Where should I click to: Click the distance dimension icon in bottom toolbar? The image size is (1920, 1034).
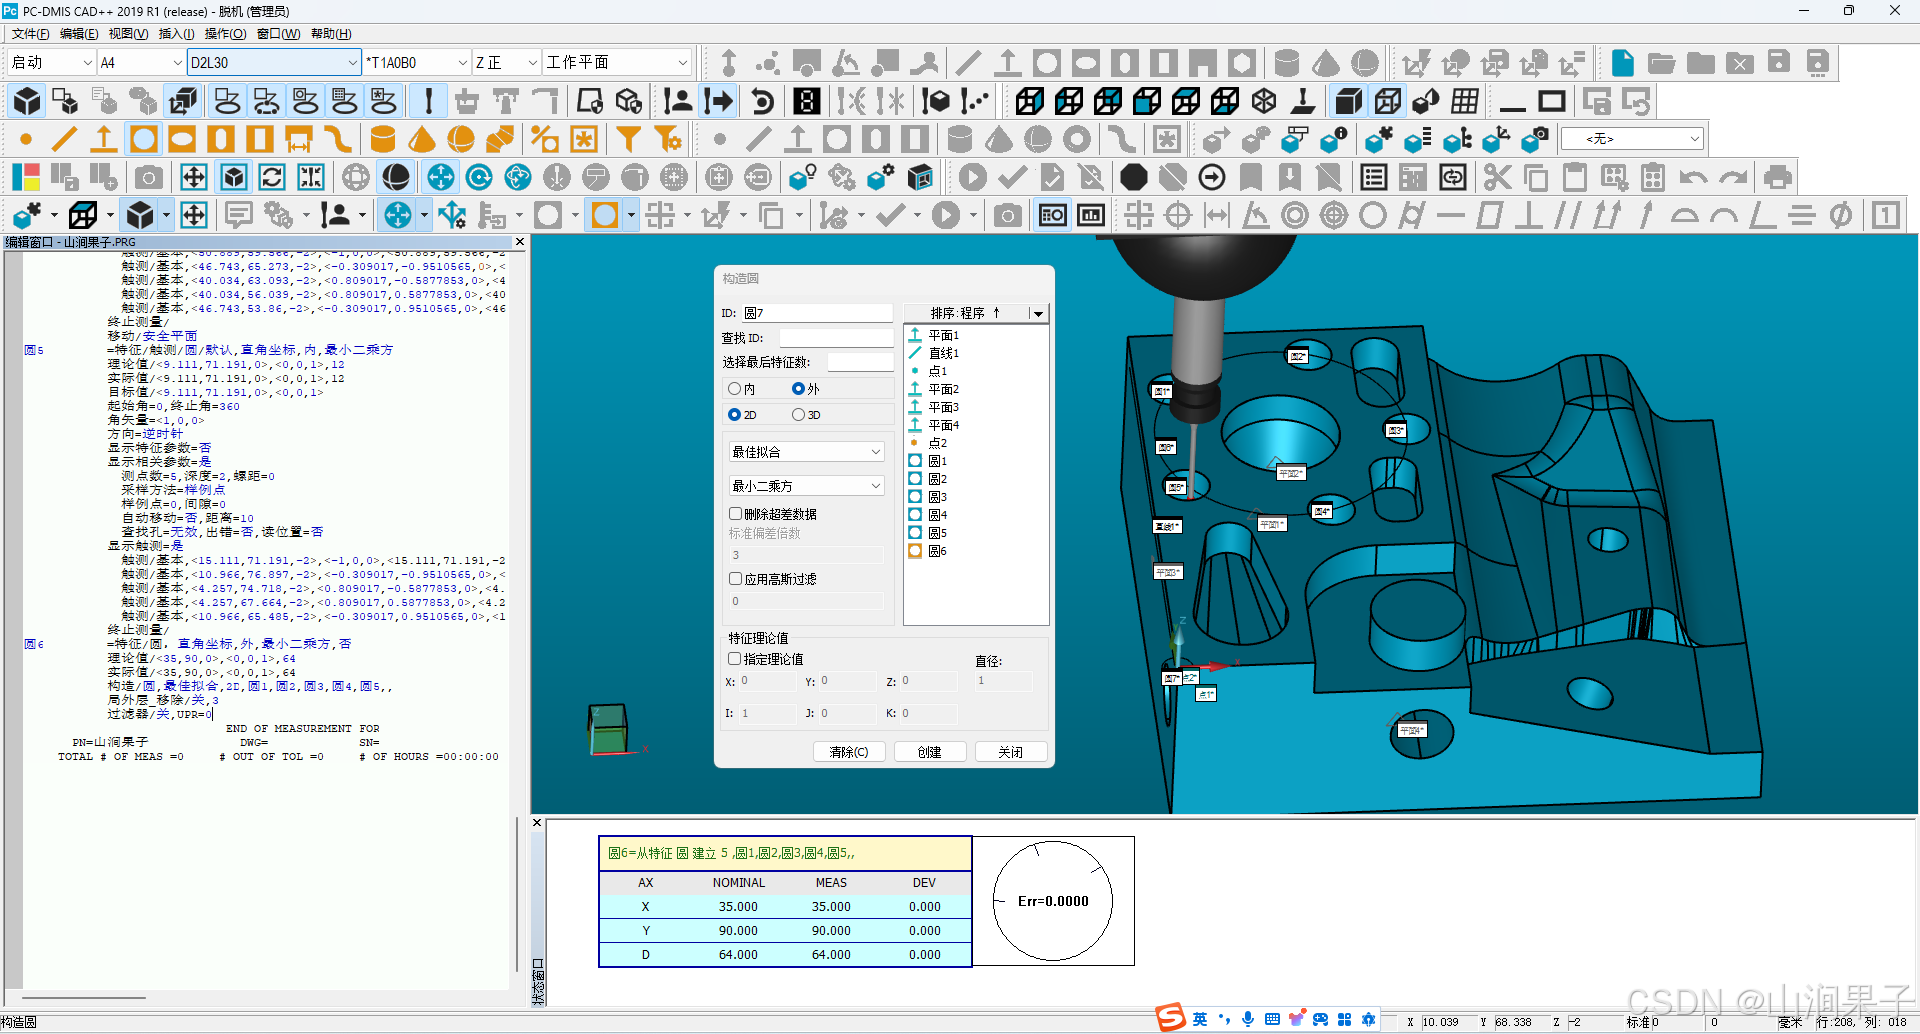click(1217, 215)
